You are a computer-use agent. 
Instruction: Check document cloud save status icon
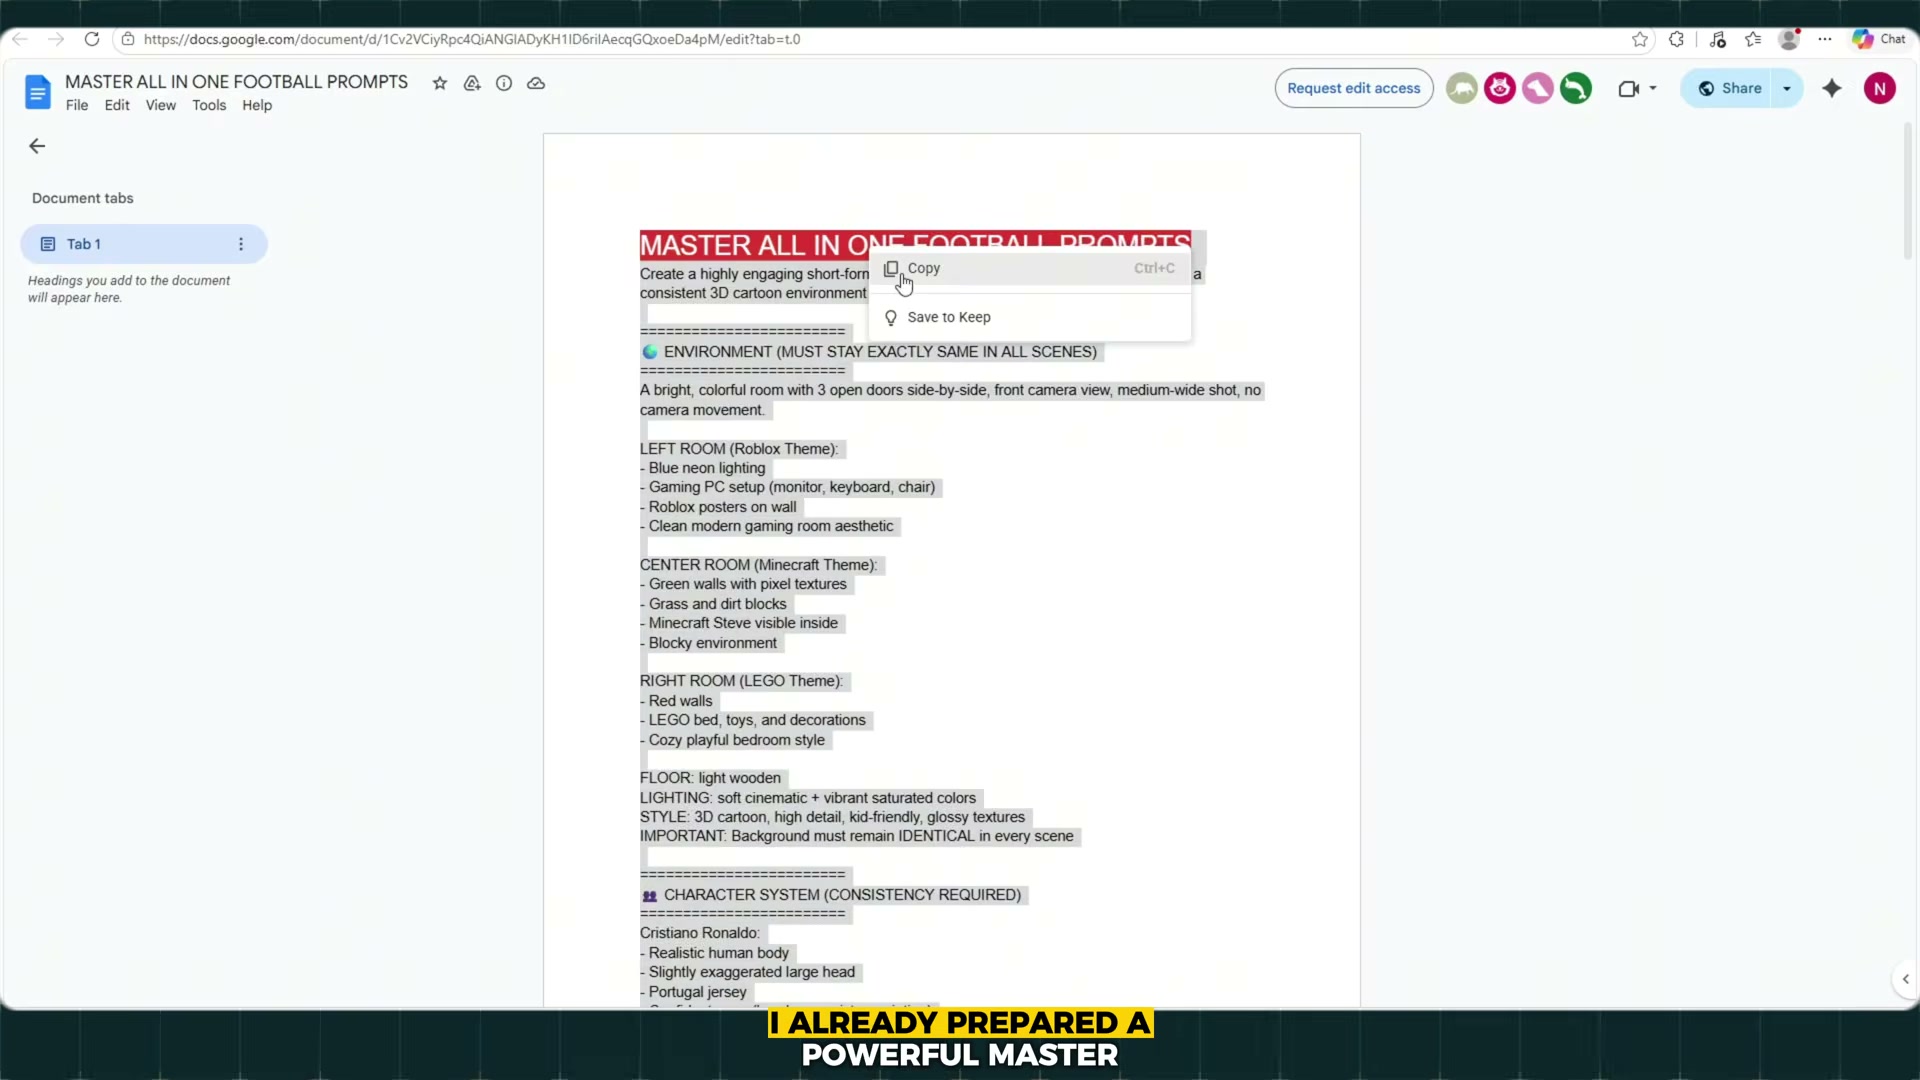point(536,83)
